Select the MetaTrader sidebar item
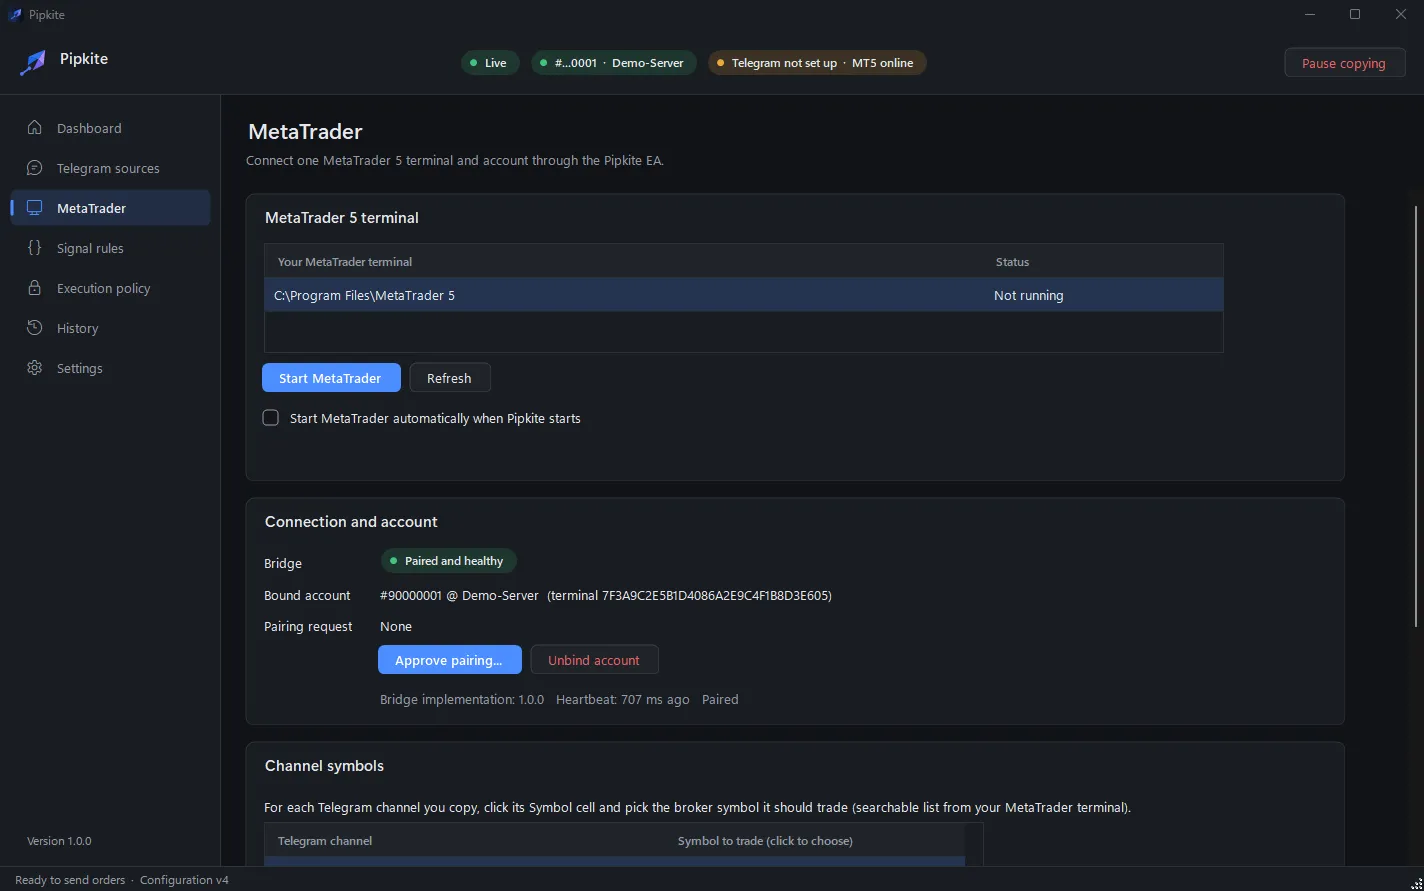The height and width of the screenshot is (891, 1424). click(111, 208)
